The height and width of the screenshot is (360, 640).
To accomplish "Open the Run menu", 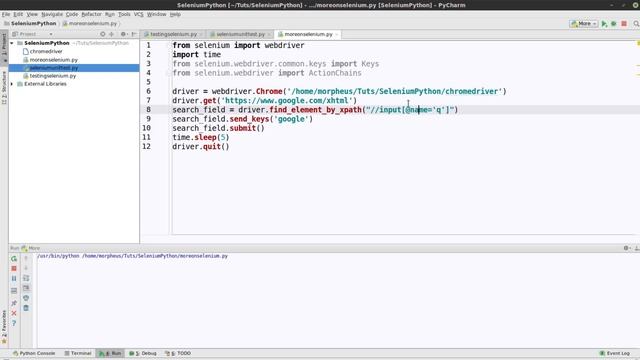I will (x=110, y=14).
